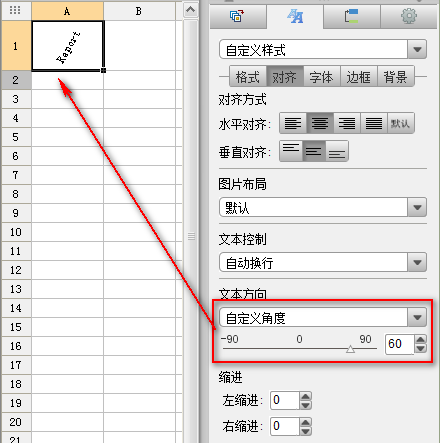Set vertical alignment to top
The height and width of the screenshot is (443, 440).
tap(291, 151)
